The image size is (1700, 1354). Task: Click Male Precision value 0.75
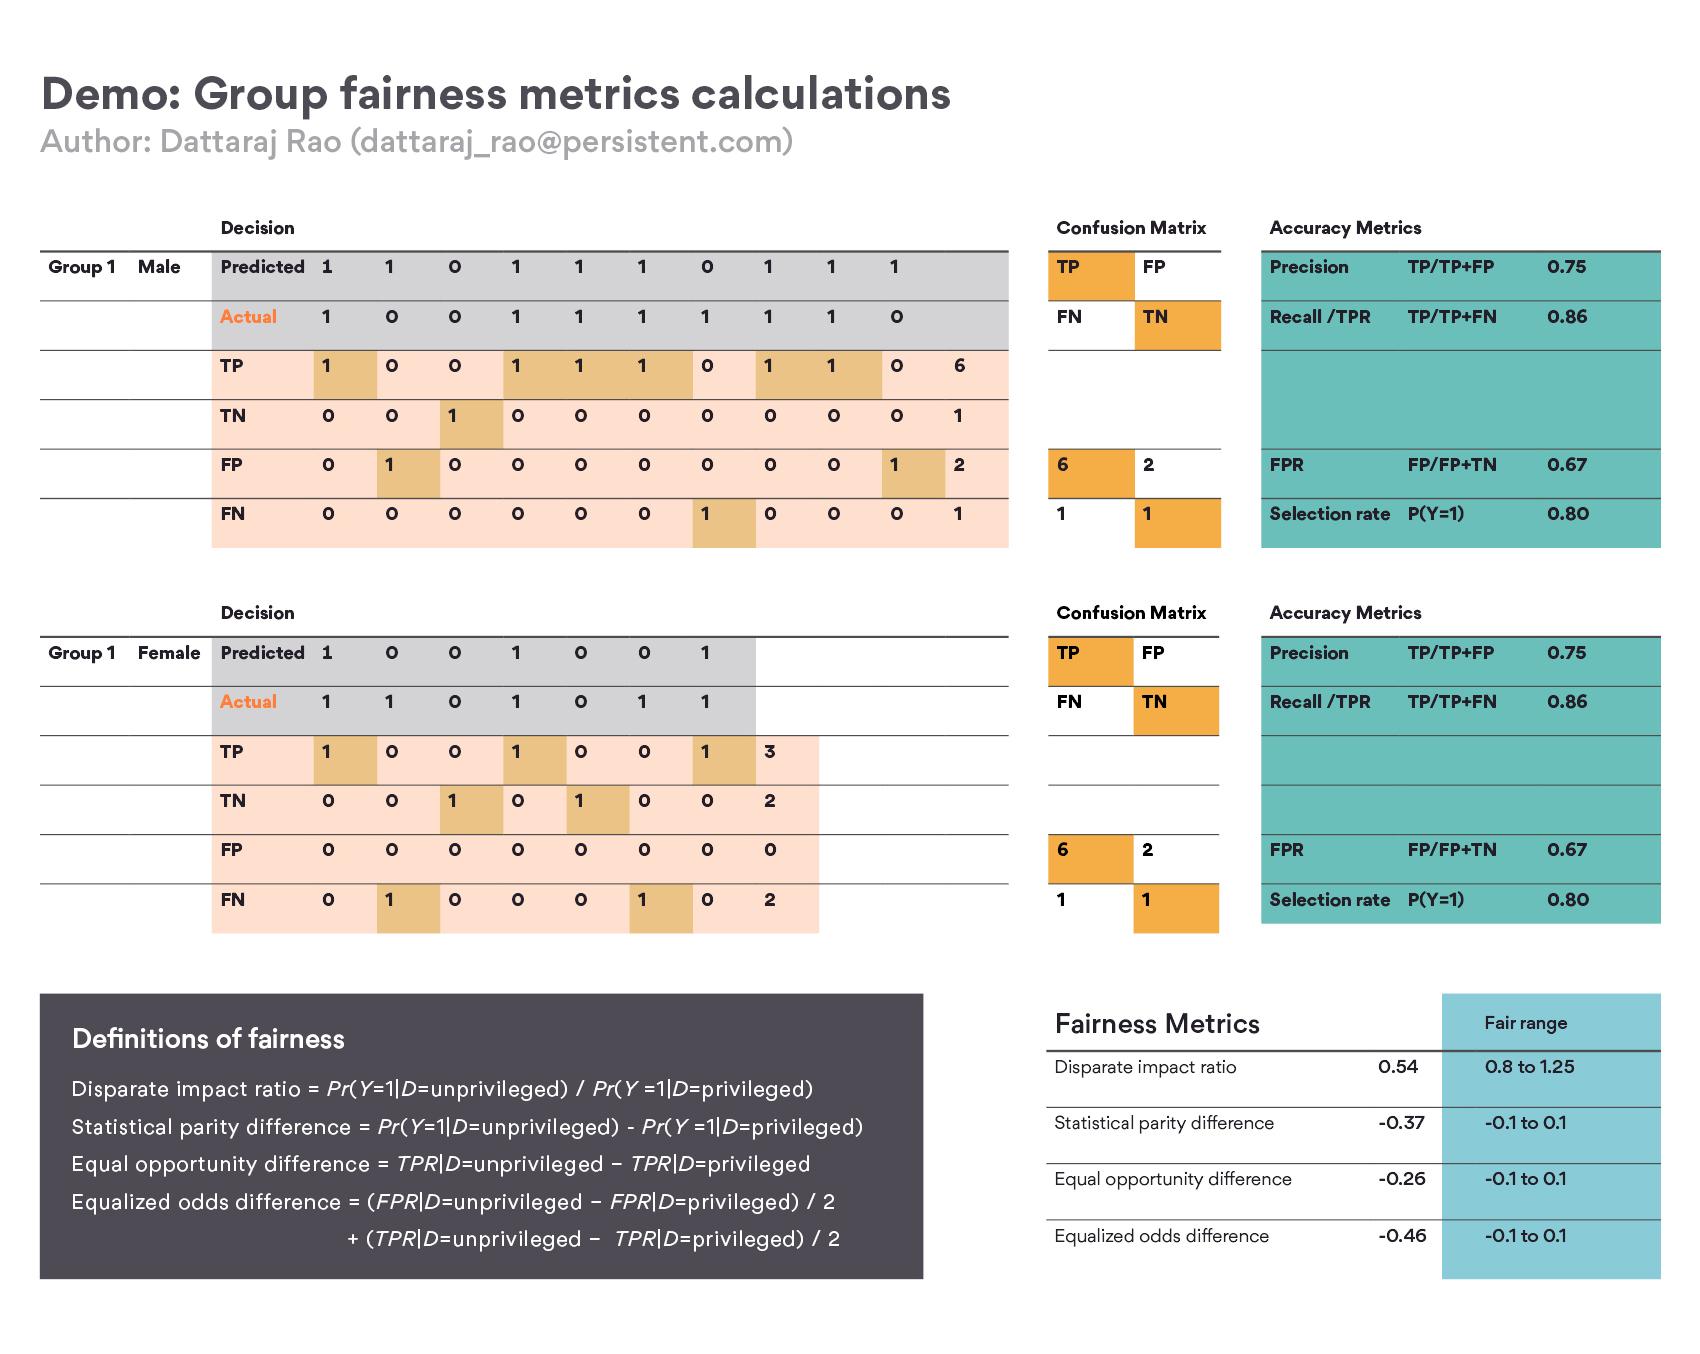[x=1566, y=267]
